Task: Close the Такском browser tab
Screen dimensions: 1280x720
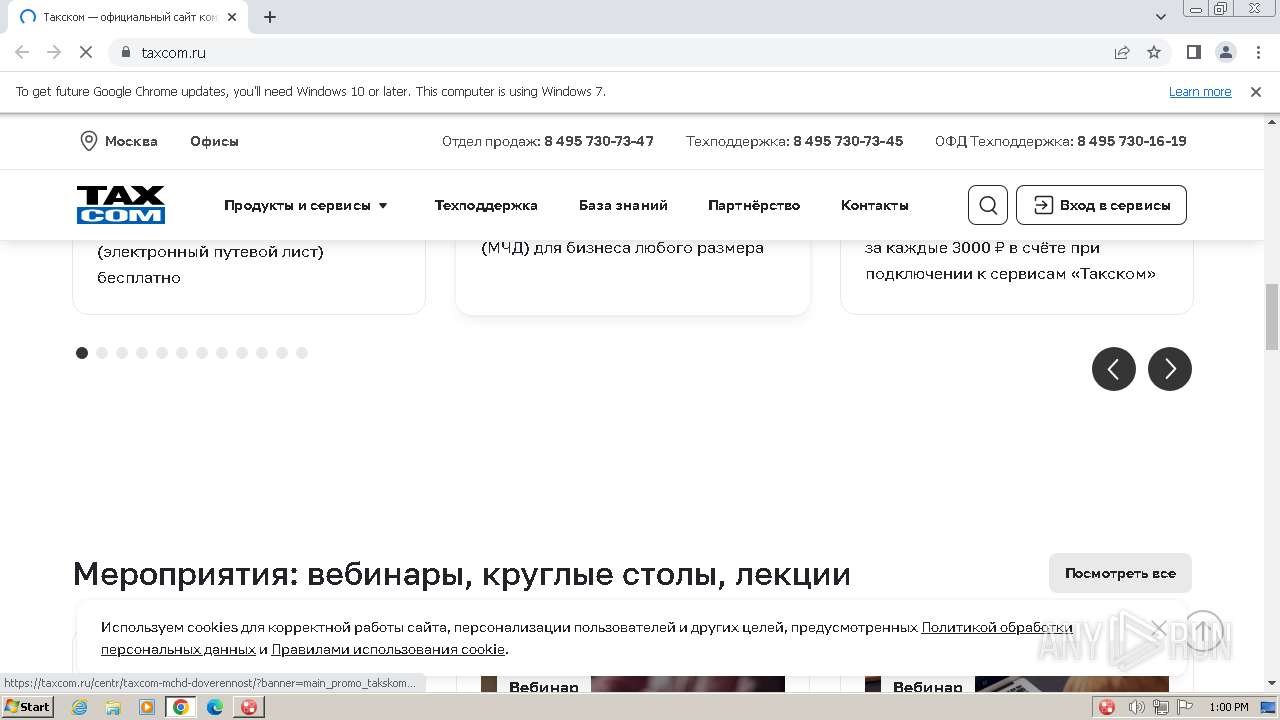Action: click(232, 17)
